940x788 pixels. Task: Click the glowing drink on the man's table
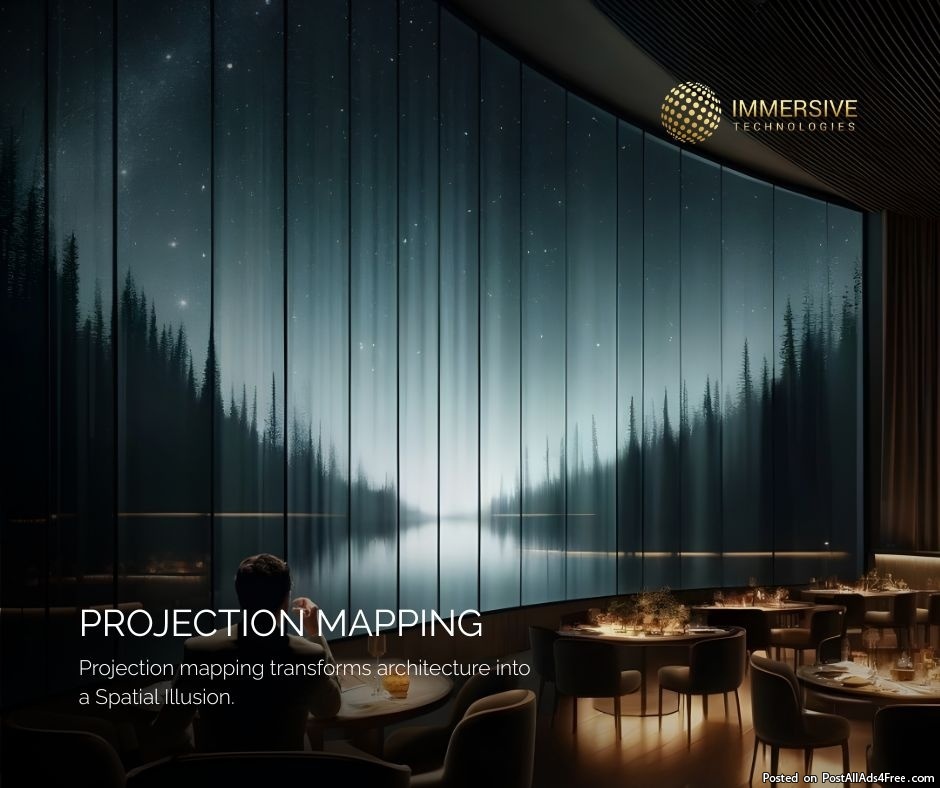coord(397,685)
